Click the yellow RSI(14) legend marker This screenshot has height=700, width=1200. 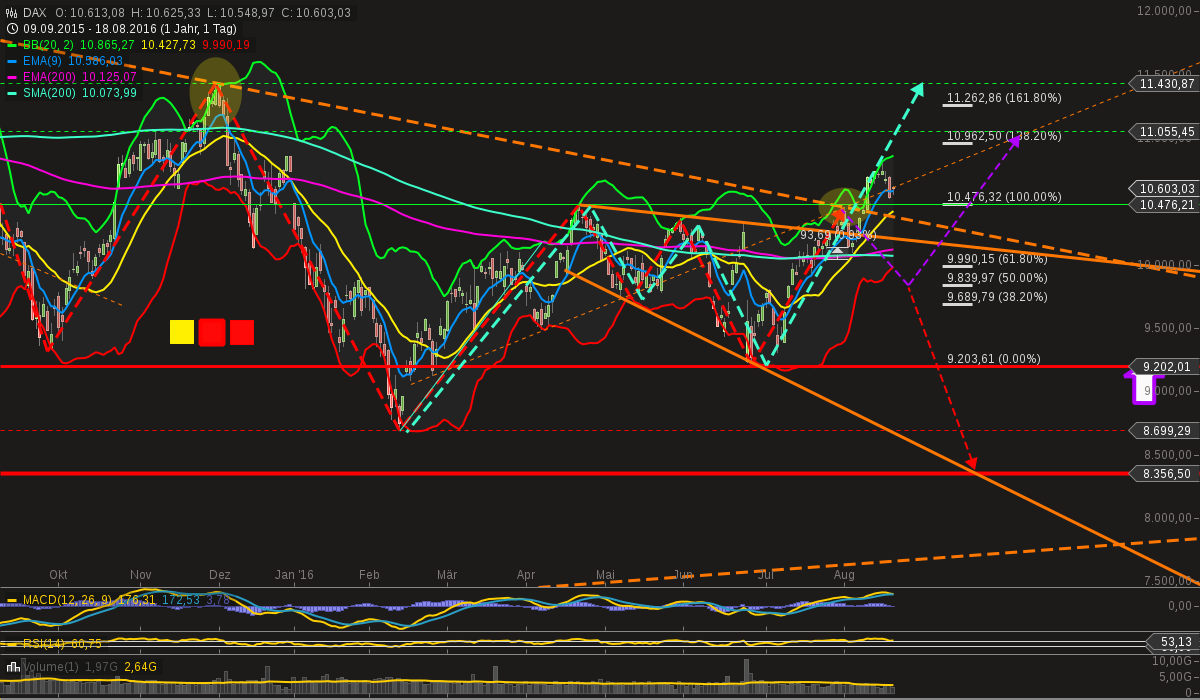(x=12, y=644)
